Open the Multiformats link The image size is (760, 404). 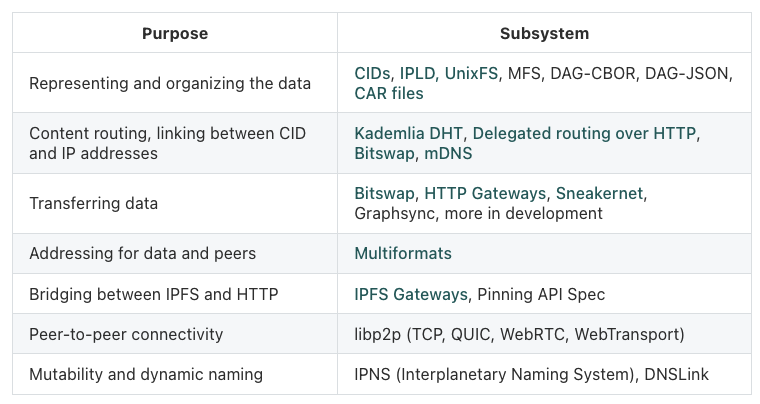[x=403, y=253]
